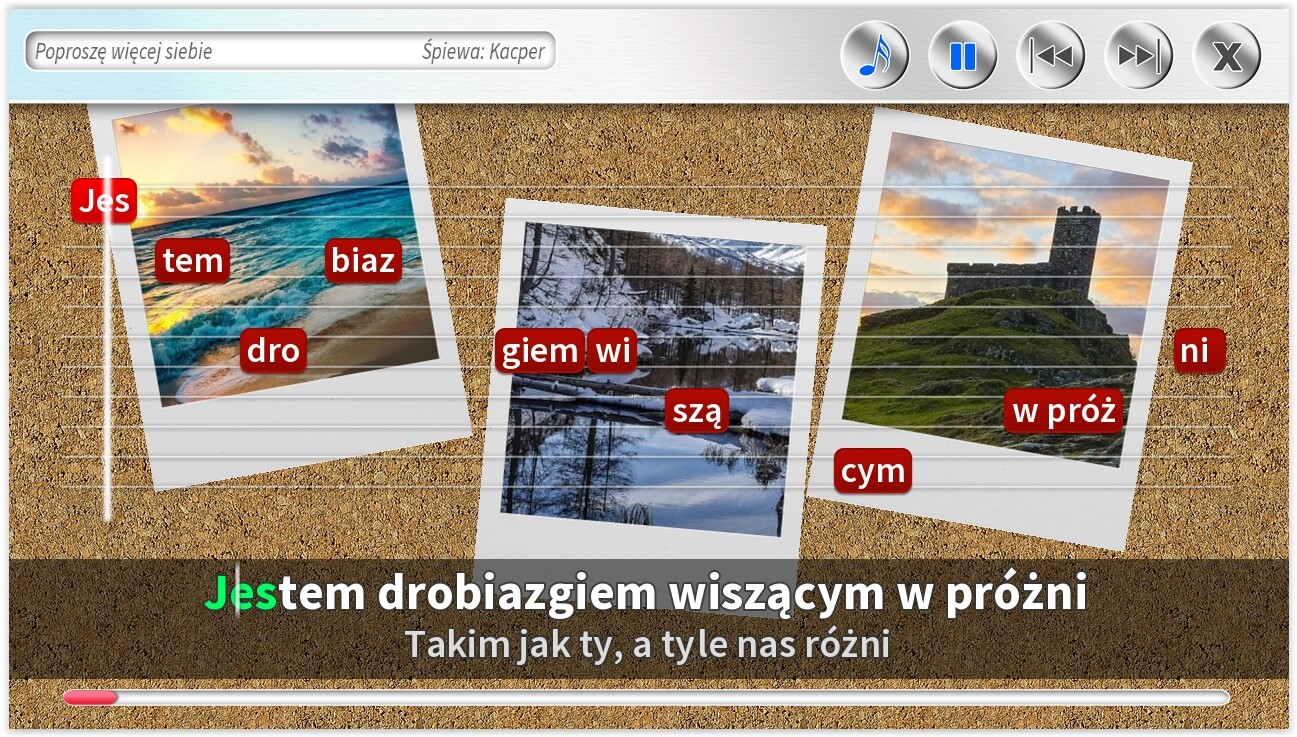Click the blue music note icon
This screenshot has width=1297, height=737.
pyautogui.click(x=875, y=55)
